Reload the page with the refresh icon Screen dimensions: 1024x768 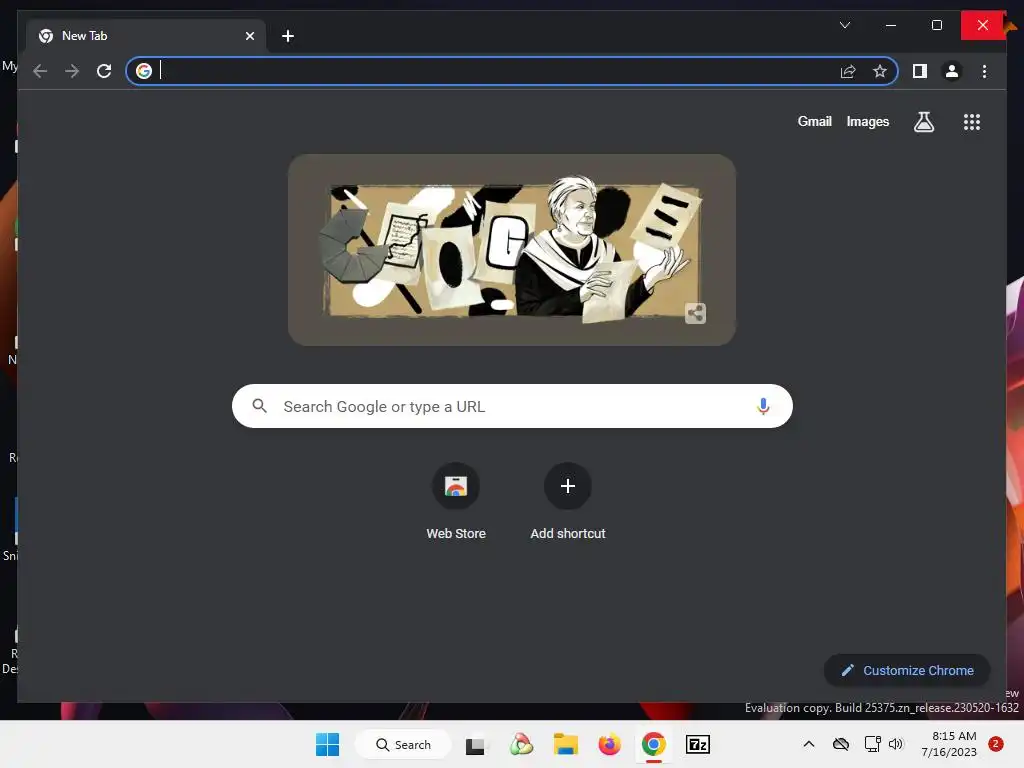tap(104, 71)
